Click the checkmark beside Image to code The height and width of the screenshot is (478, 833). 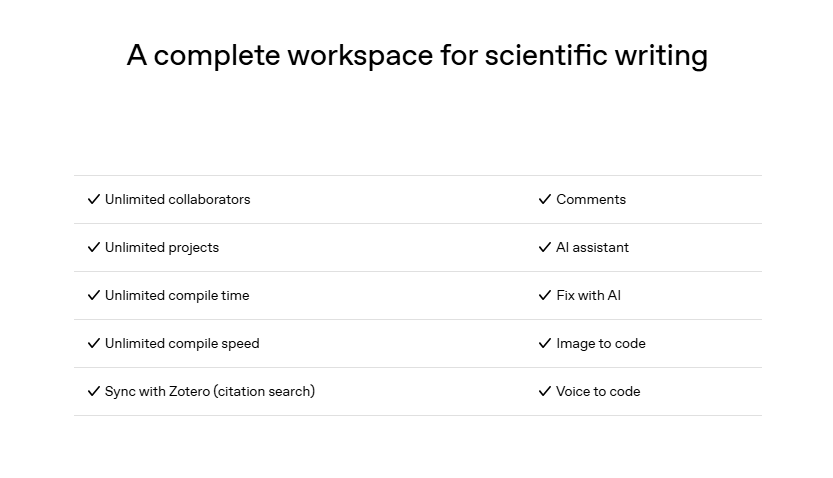point(545,343)
